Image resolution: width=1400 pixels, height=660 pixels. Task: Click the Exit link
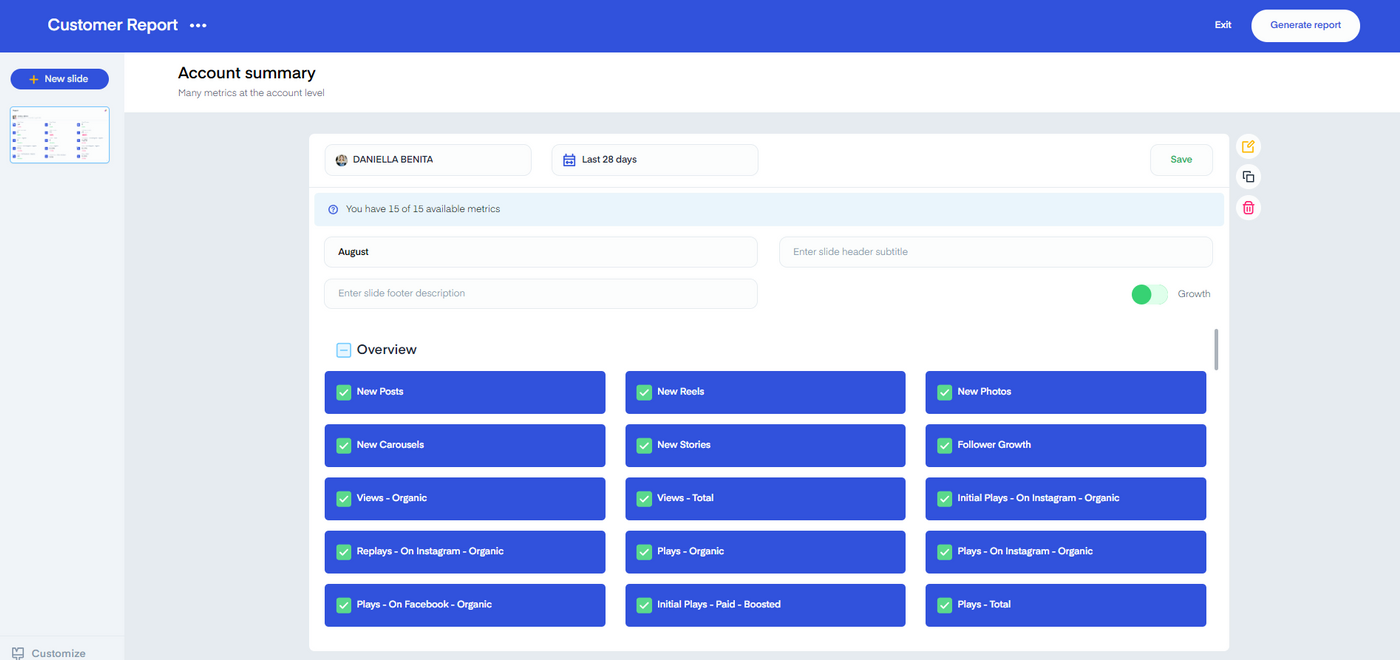1223,25
